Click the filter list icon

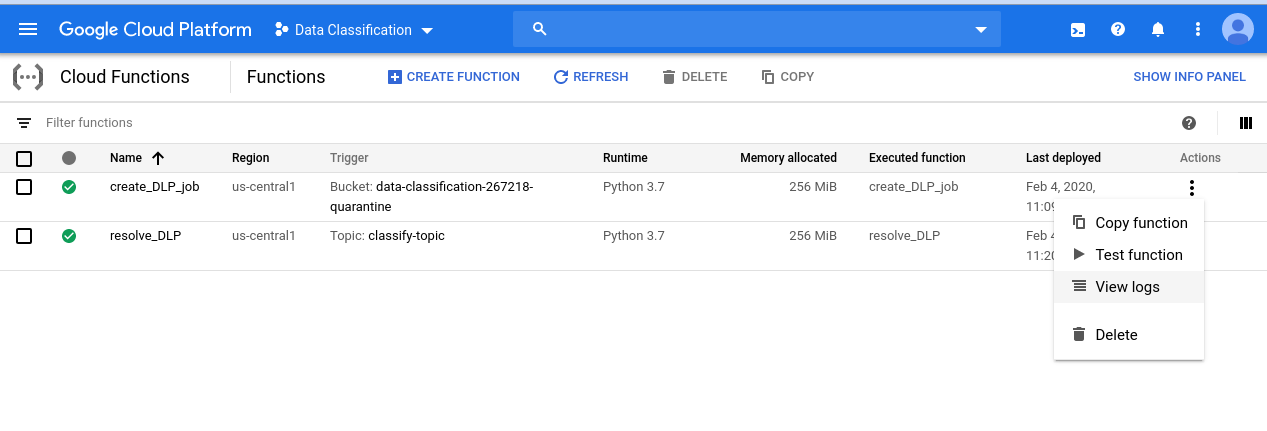[24, 123]
